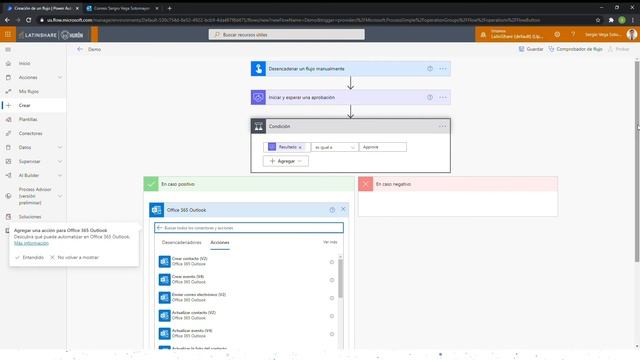The height and width of the screenshot is (360, 640).
Task: Dismiss the tip with Entendido
Action: (29, 258)
